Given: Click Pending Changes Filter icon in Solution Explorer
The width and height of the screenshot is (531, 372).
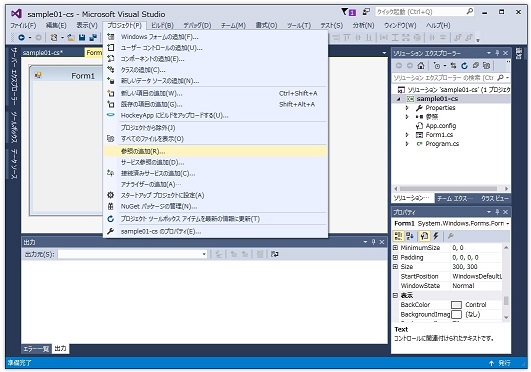Looking at the screenshot, I should point(437,65).
